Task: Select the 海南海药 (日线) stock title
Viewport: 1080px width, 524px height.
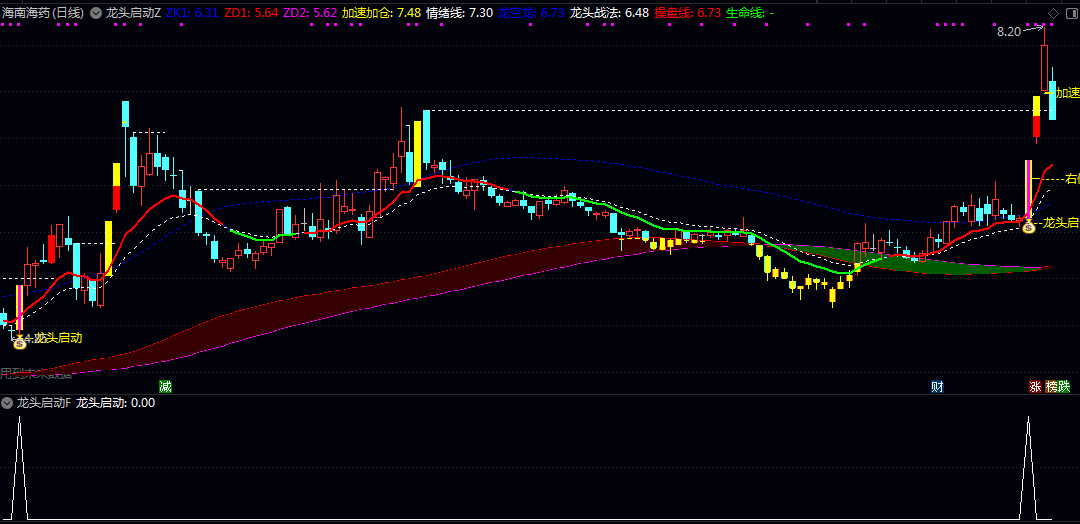Action: pos(43,13)
